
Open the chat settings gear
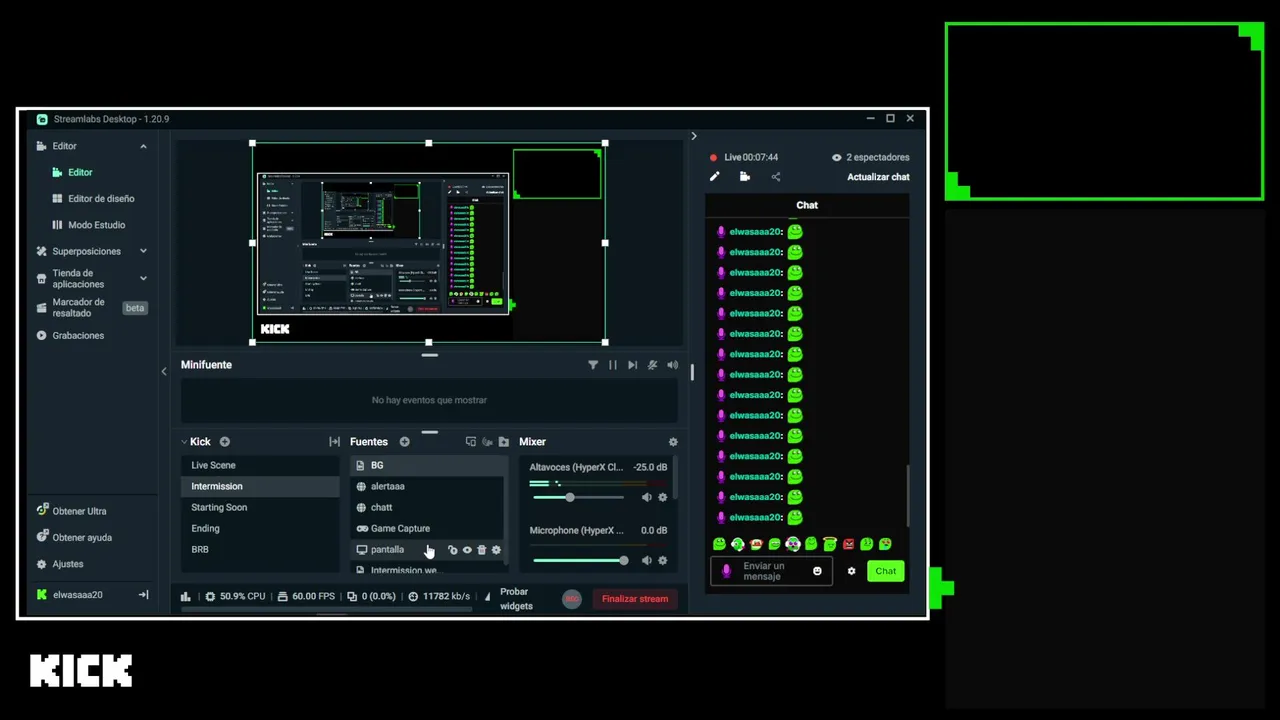852,571
